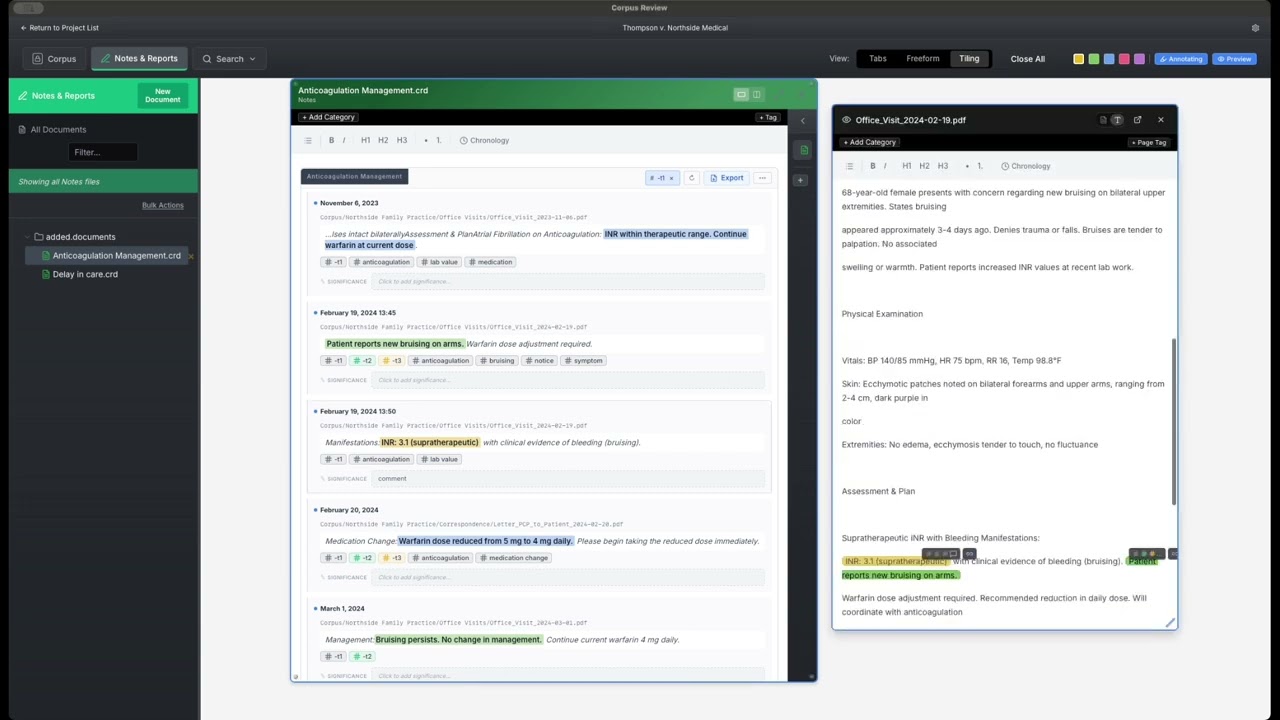The height and width of the screenshot is (720, 1280).
Task: Click the pencil edit icon at PDF panel bottom
Action: pos(1170,623)
